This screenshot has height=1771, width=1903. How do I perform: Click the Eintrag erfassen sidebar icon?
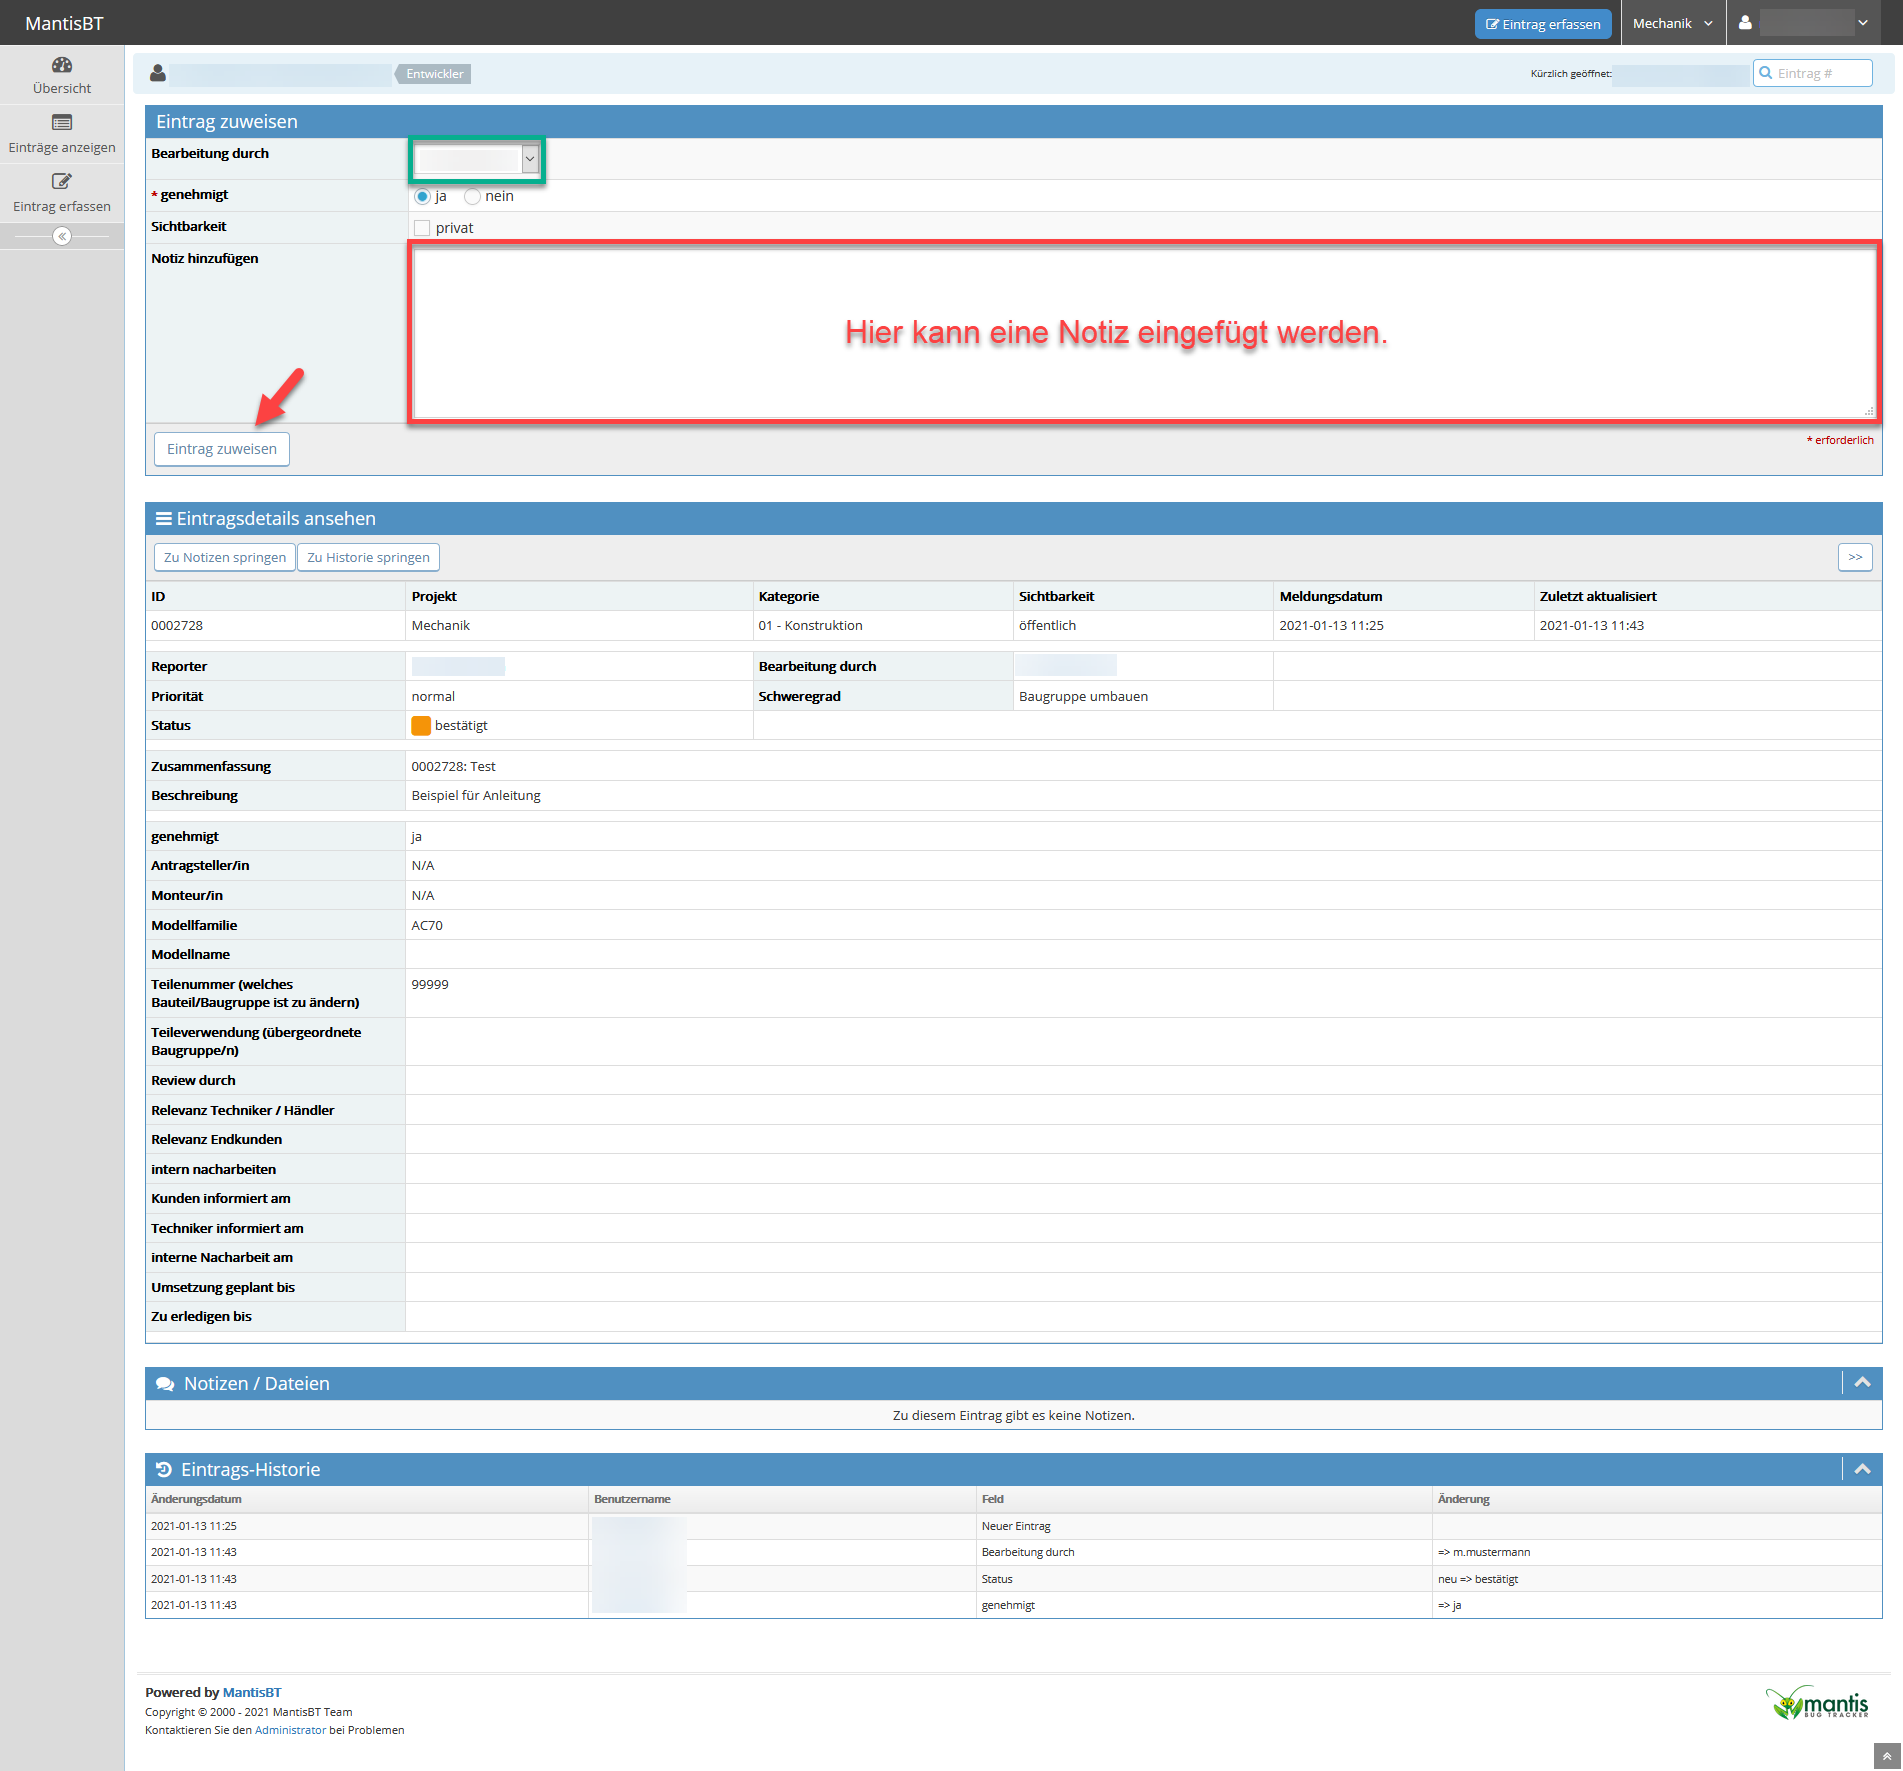tap(62, 182)
